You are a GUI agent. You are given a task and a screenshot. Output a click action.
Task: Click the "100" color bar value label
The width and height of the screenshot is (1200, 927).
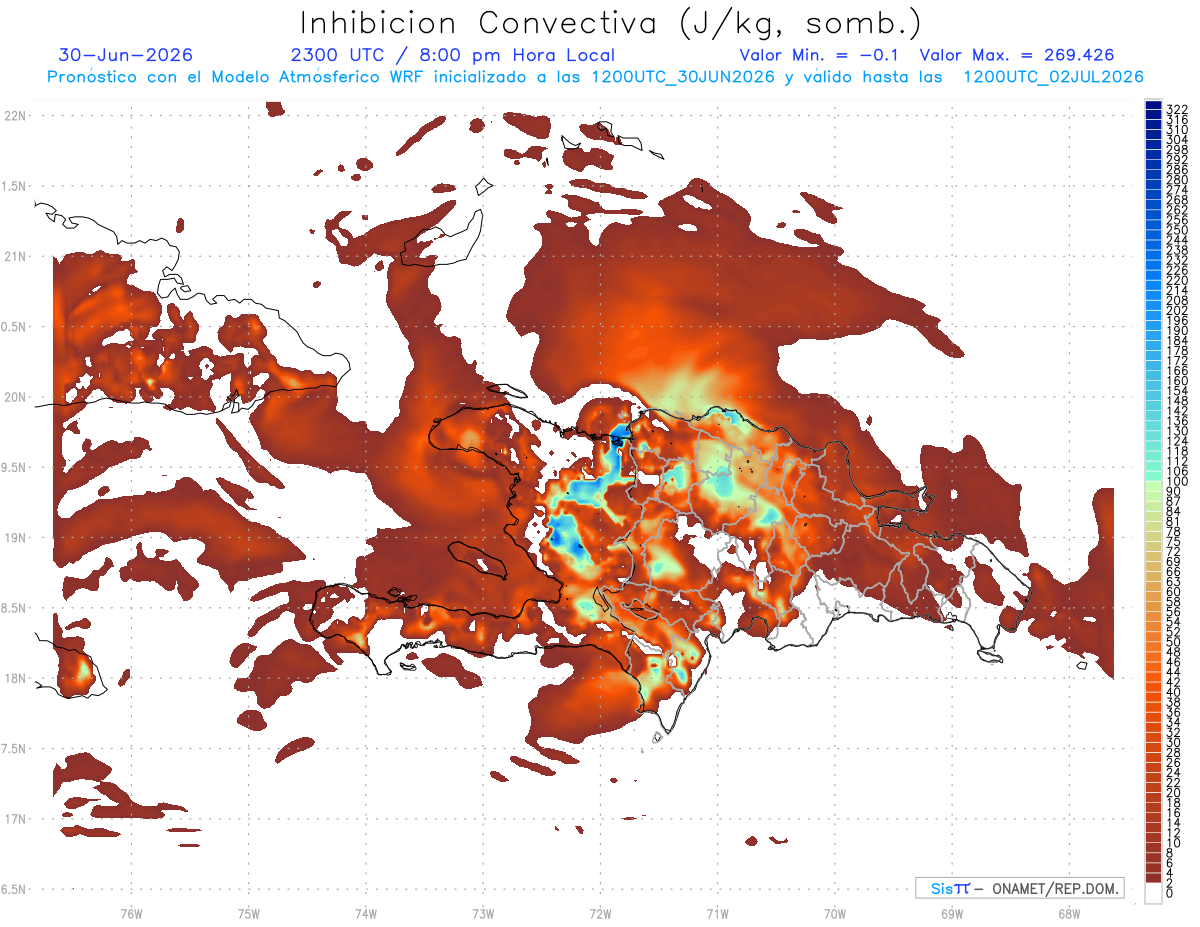point(1177,482)
